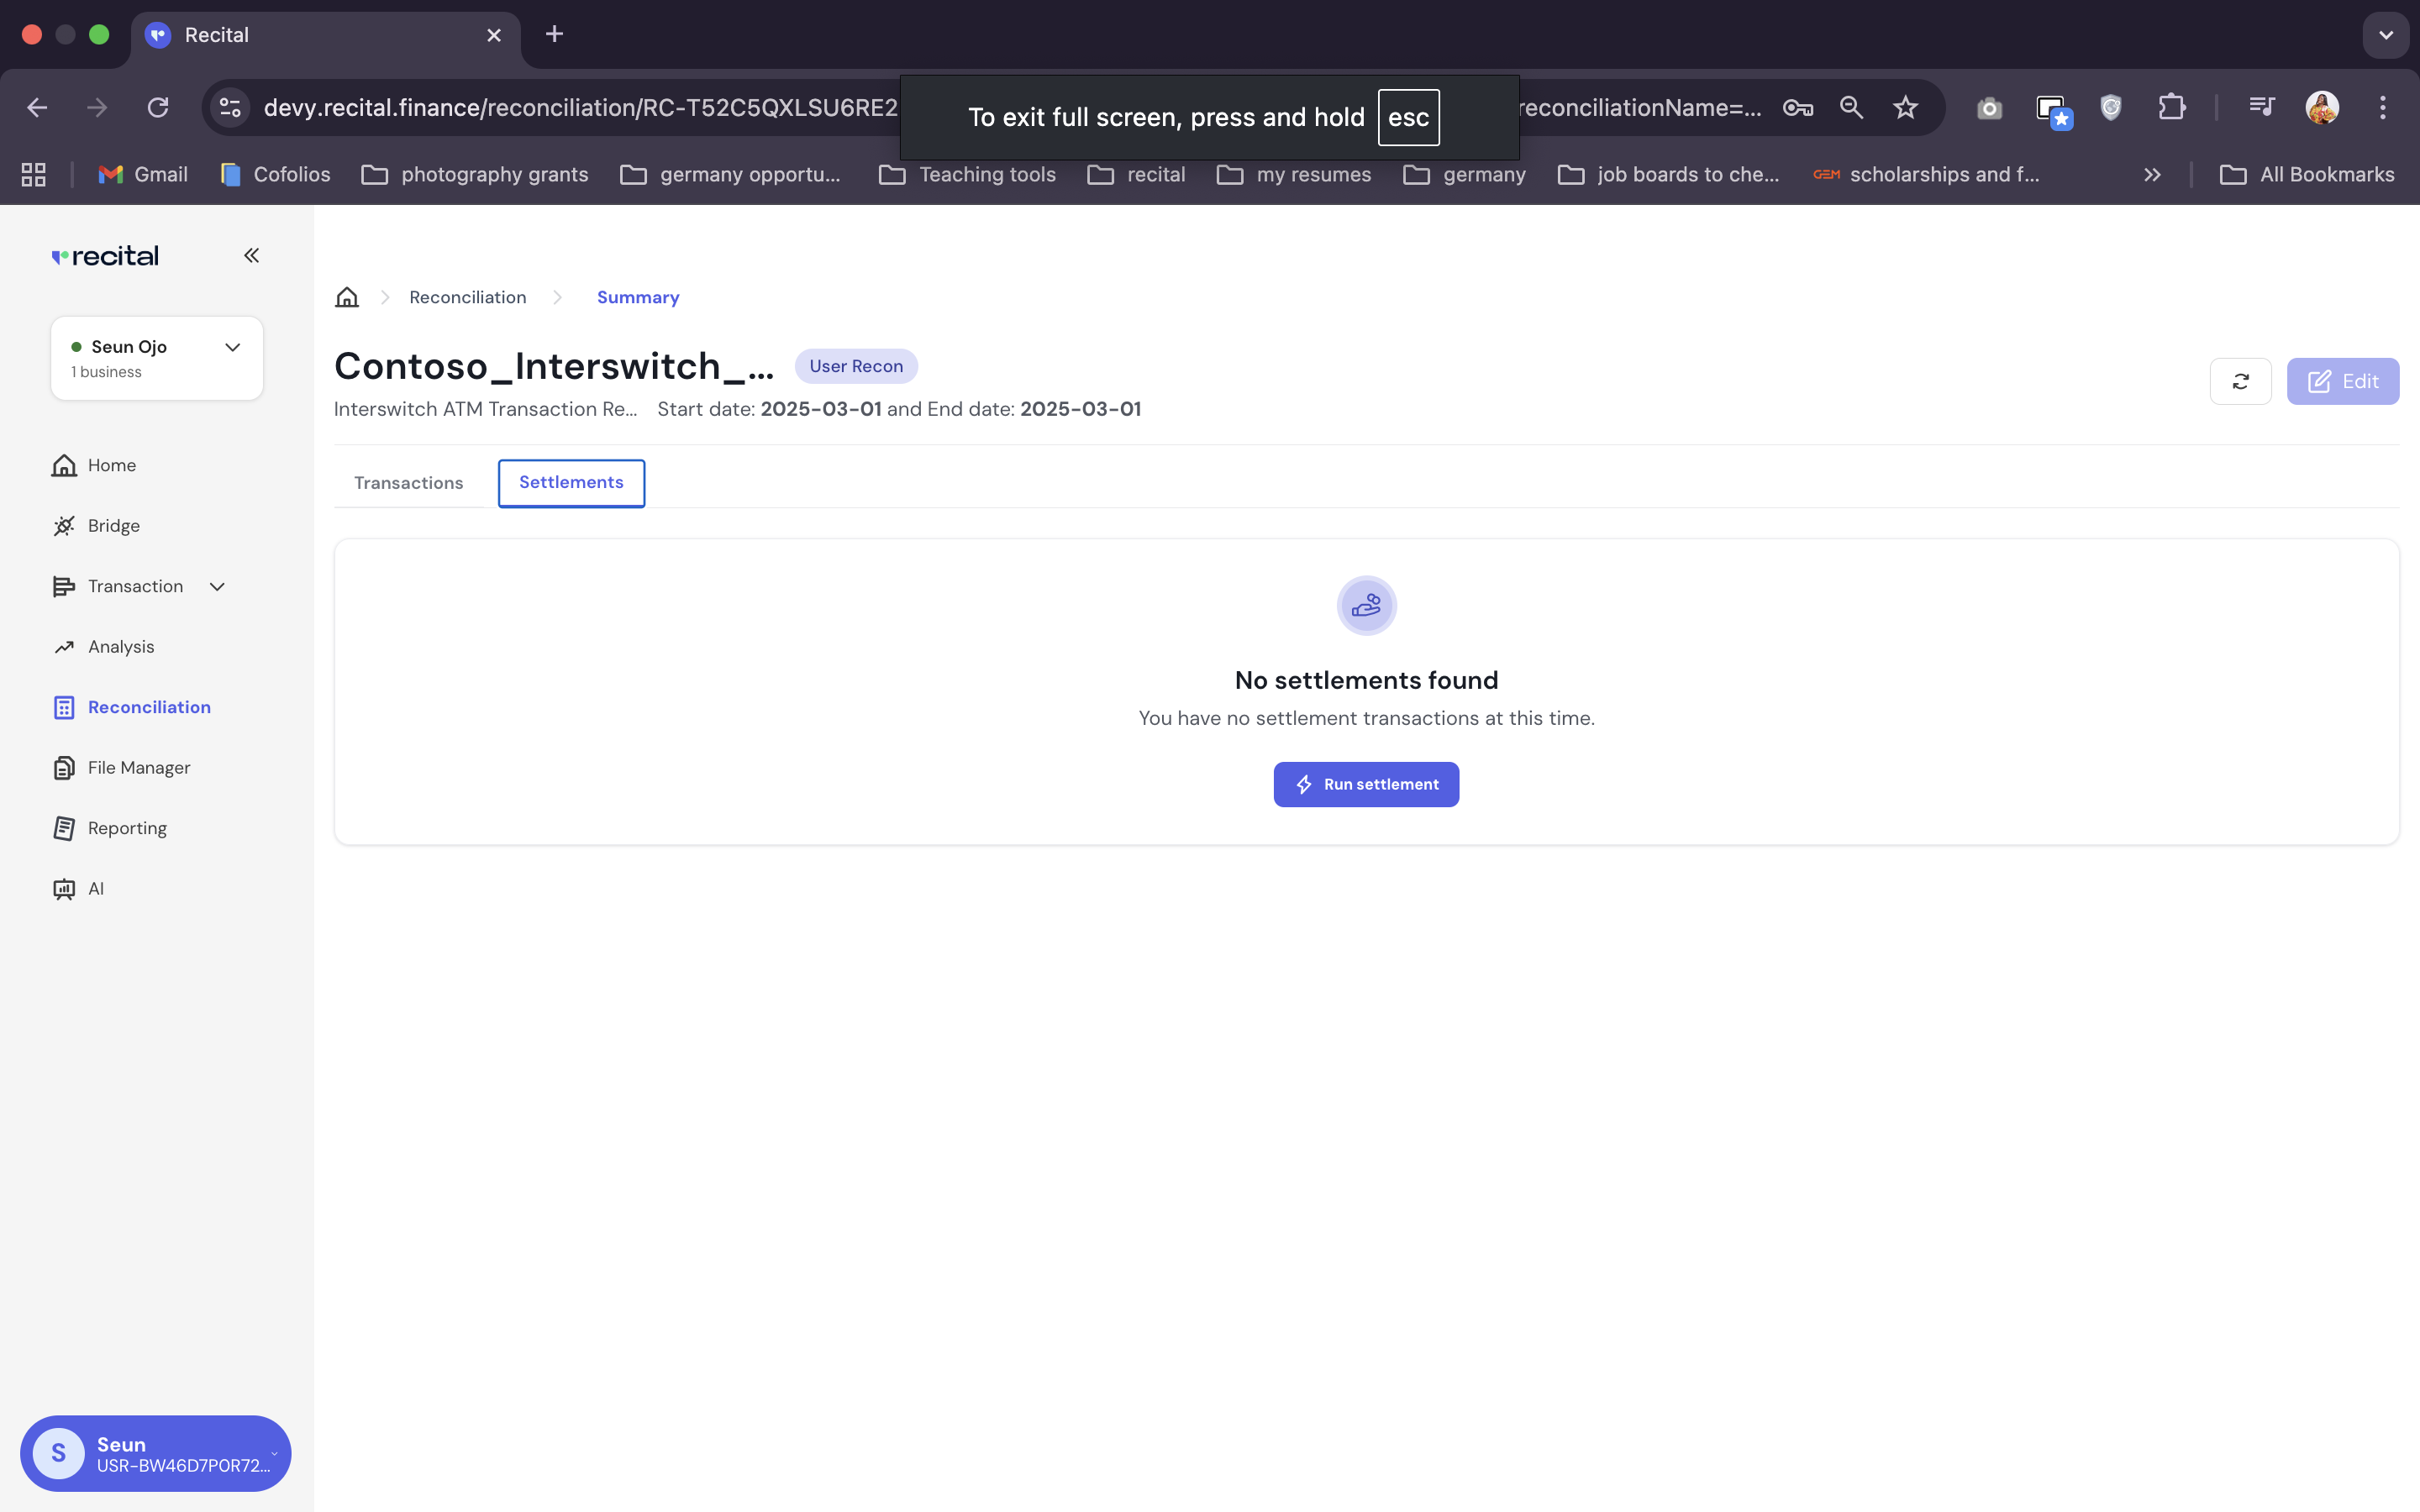This screenshot has height=1512, width=2420.
Task: Go to File Manager in sidebar
Action: coord(138,768)
